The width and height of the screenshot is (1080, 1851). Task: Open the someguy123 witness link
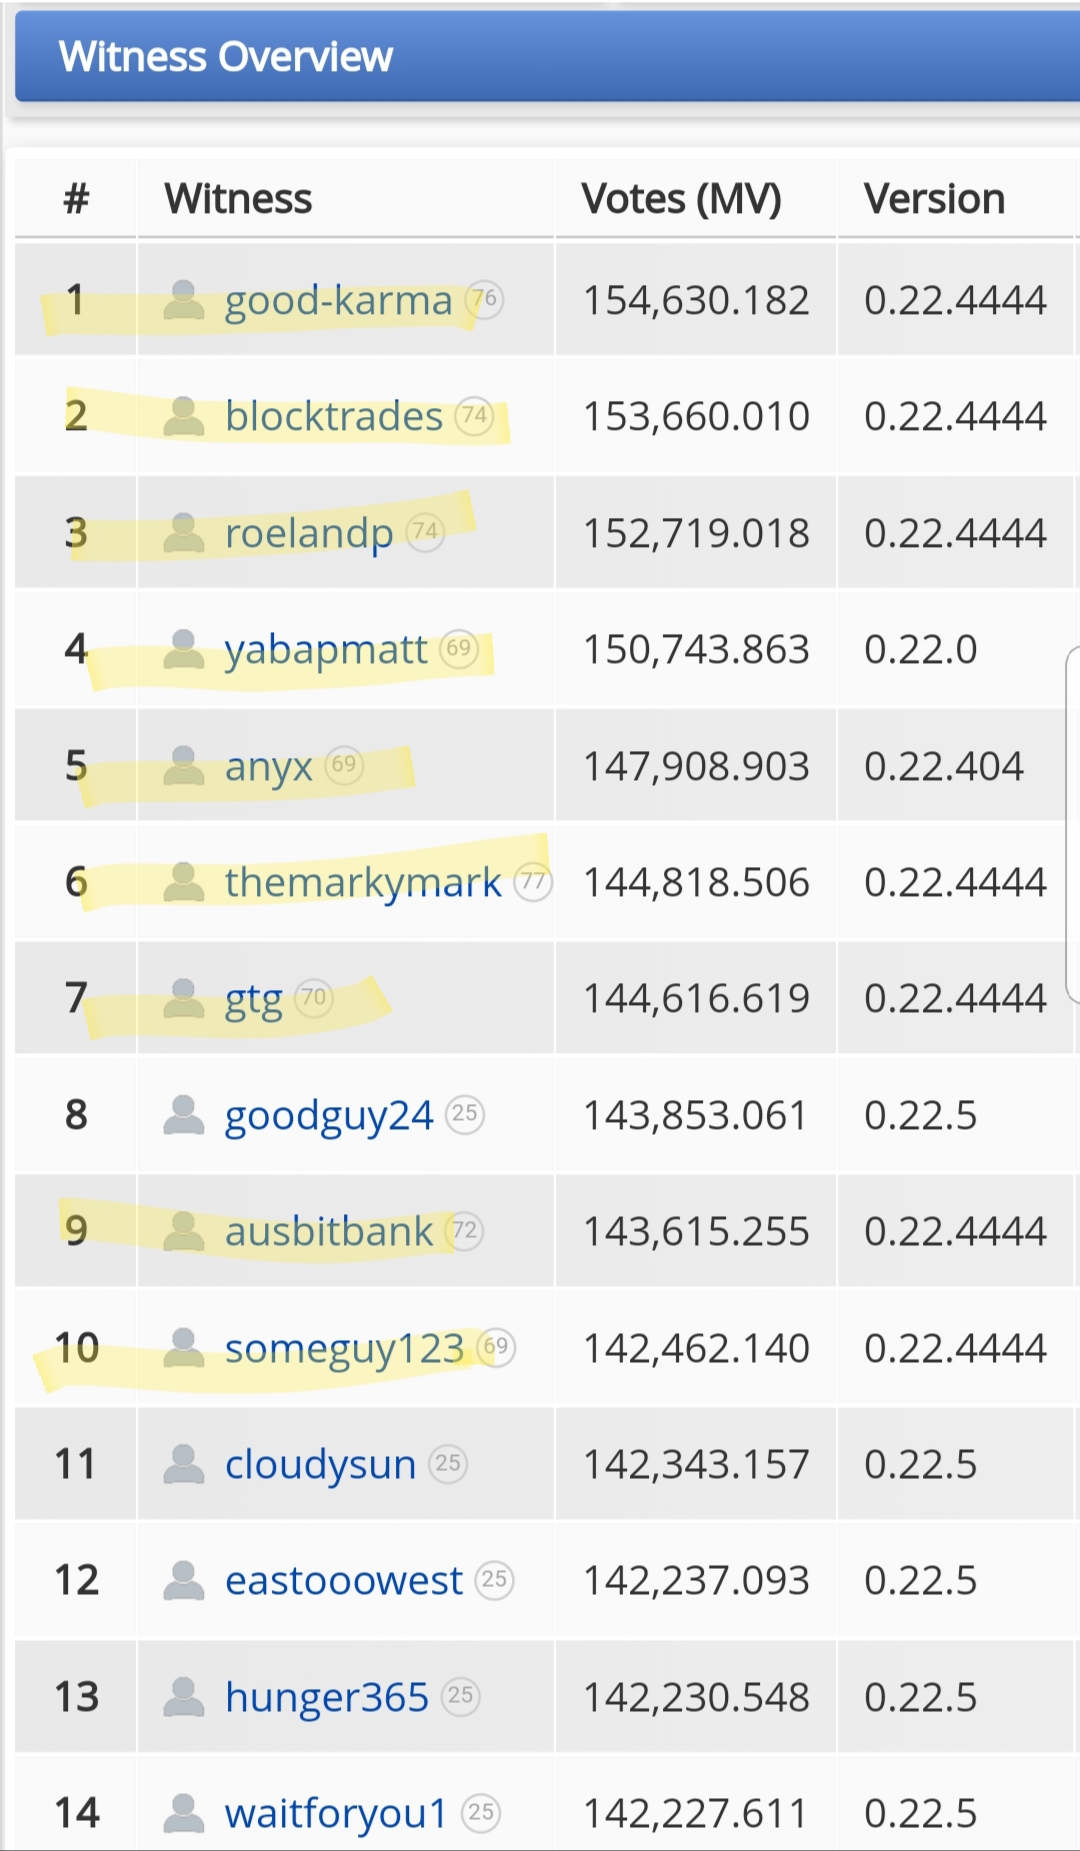[344, 1348]
